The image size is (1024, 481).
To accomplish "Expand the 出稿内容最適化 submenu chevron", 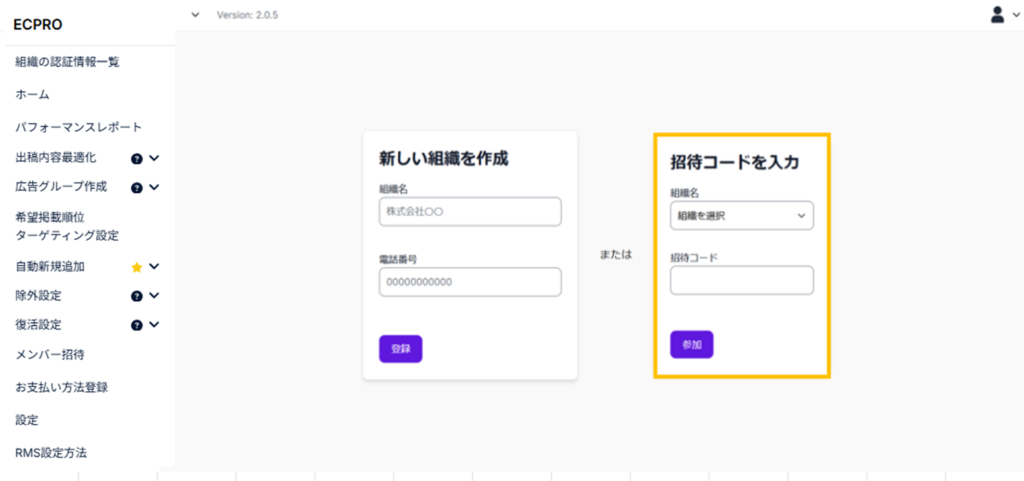I will click(x=155, y=158).
